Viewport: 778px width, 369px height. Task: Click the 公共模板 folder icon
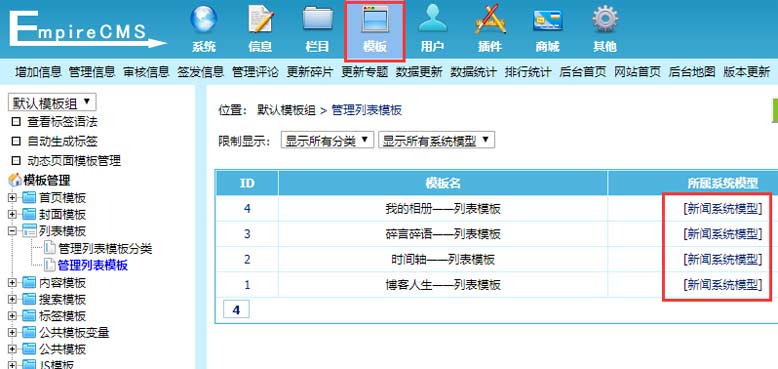click(29, 349)
